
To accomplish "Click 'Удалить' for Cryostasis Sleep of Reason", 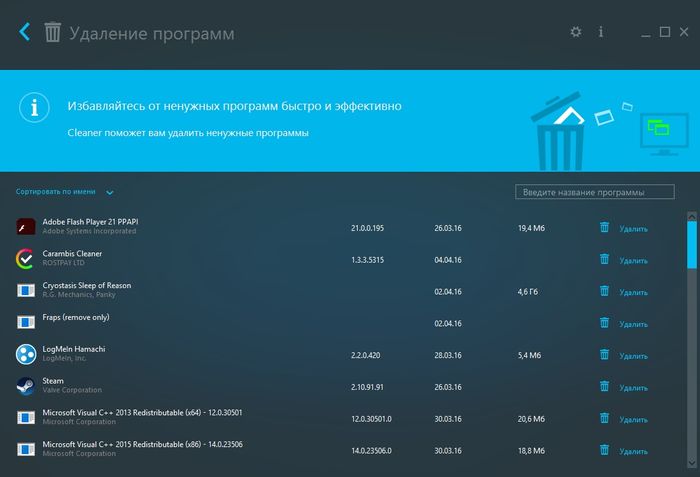I will click(x=633, y=293).
